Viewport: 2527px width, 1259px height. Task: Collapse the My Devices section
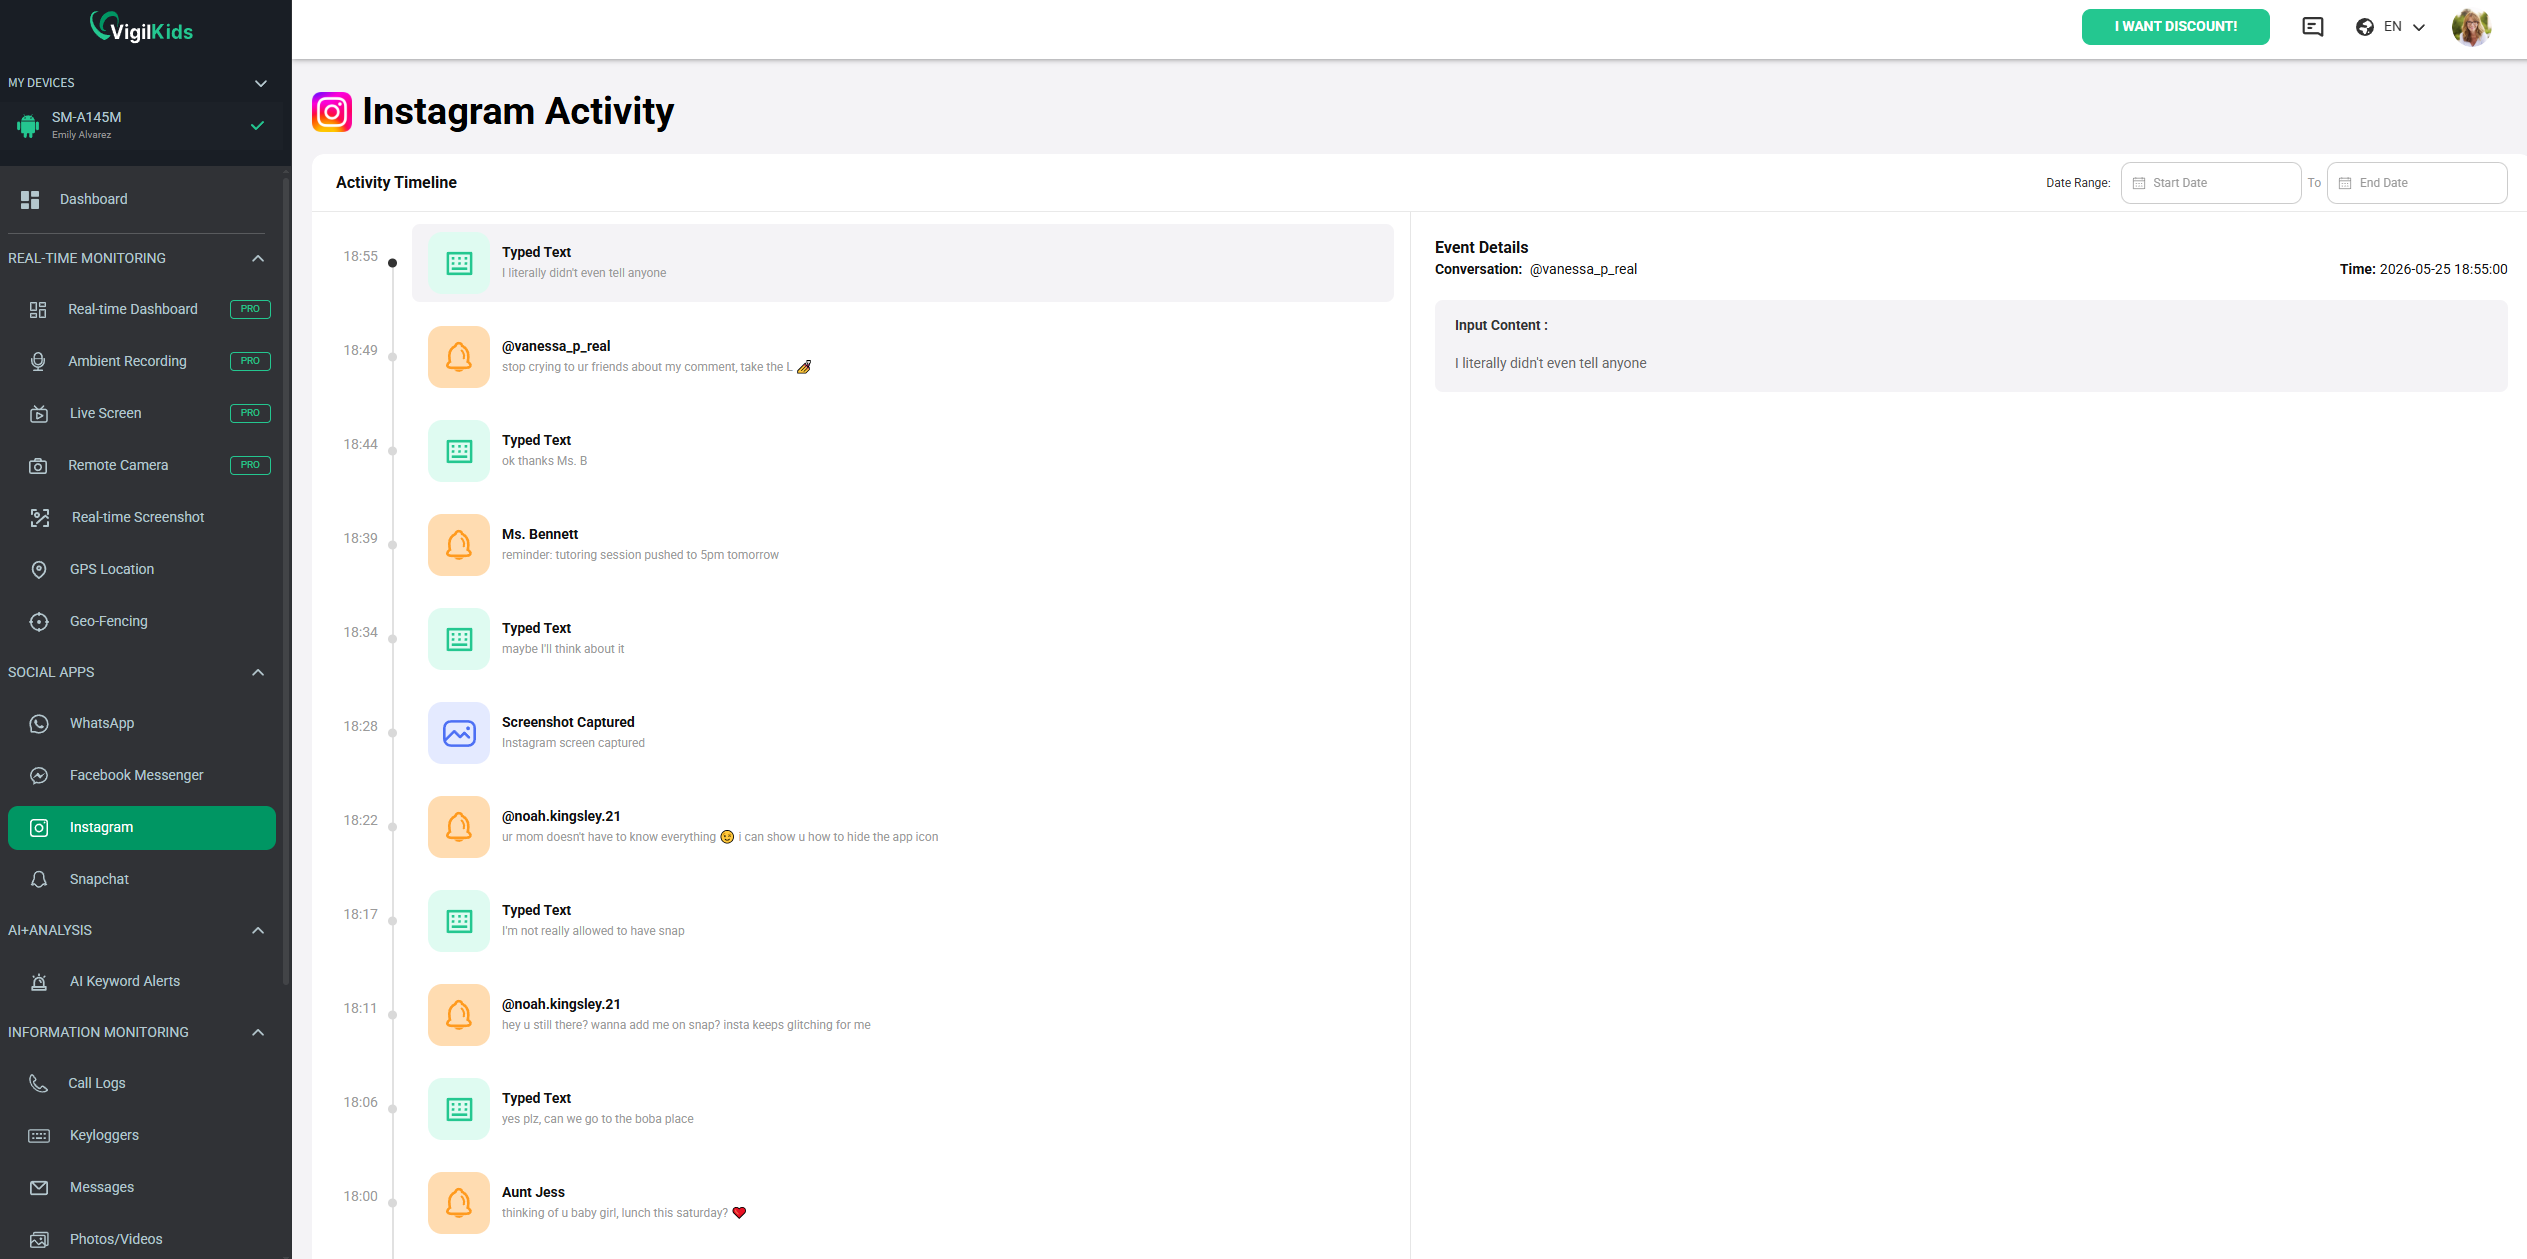[260, 83]
